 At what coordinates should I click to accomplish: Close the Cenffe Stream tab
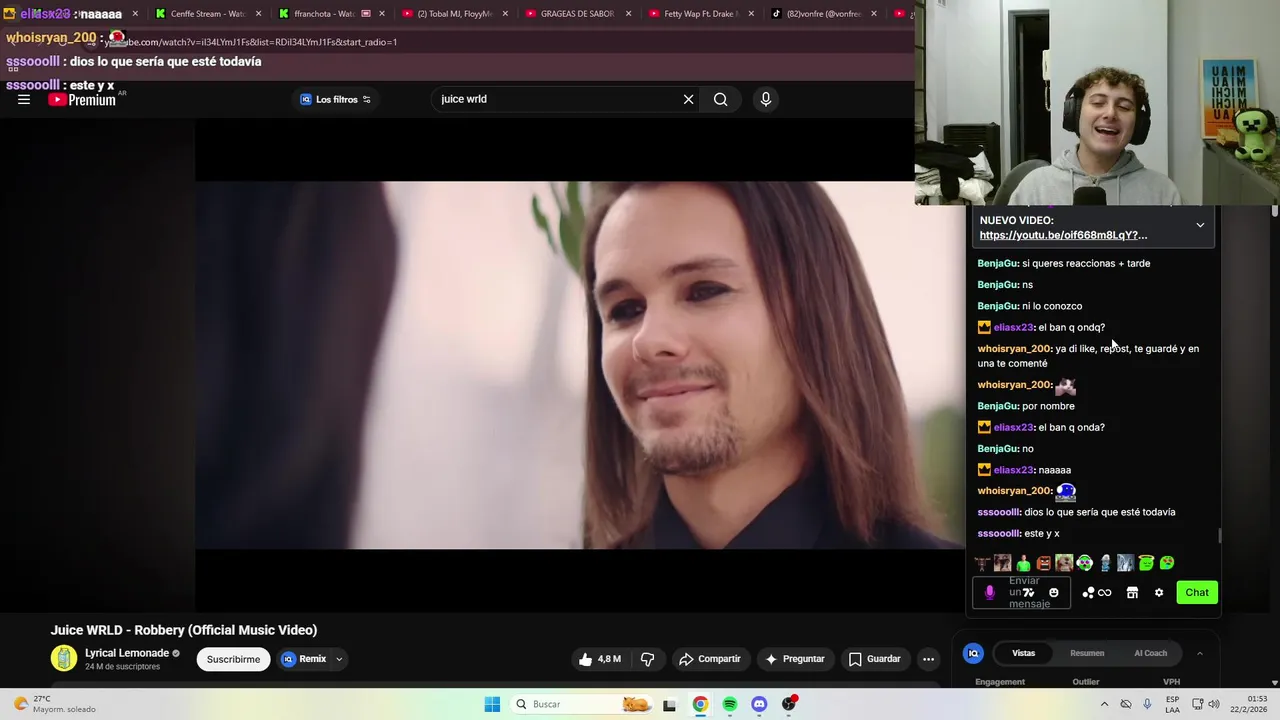258,14
